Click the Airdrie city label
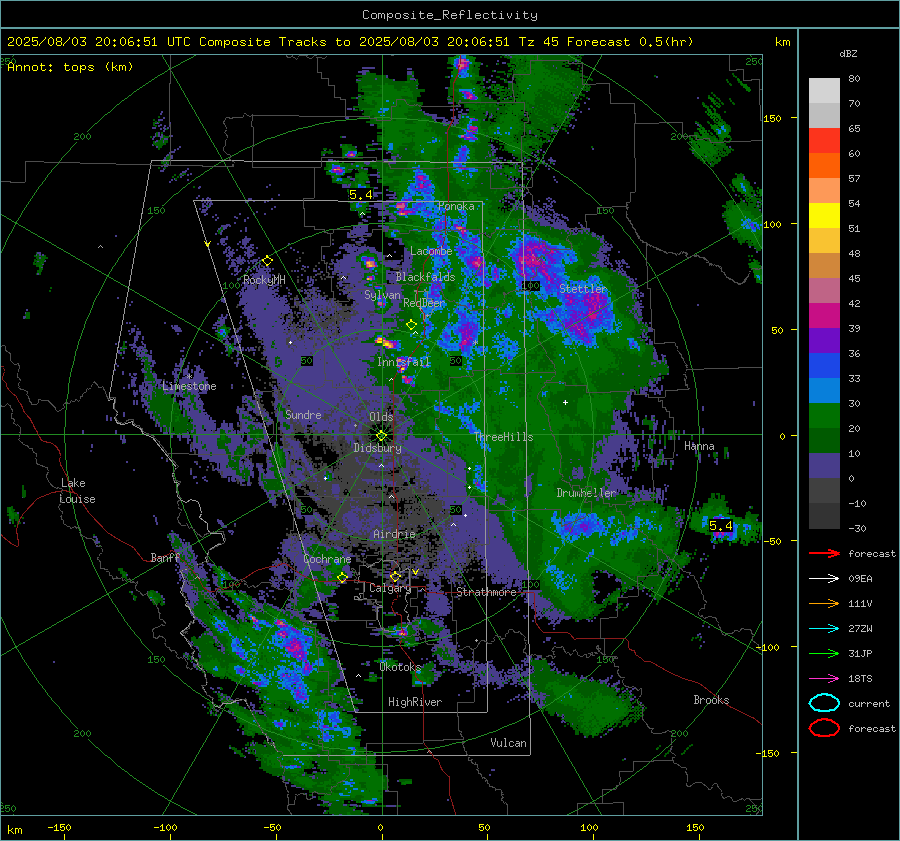This screenshot has width=900, height=841. [x=394, y=534]
